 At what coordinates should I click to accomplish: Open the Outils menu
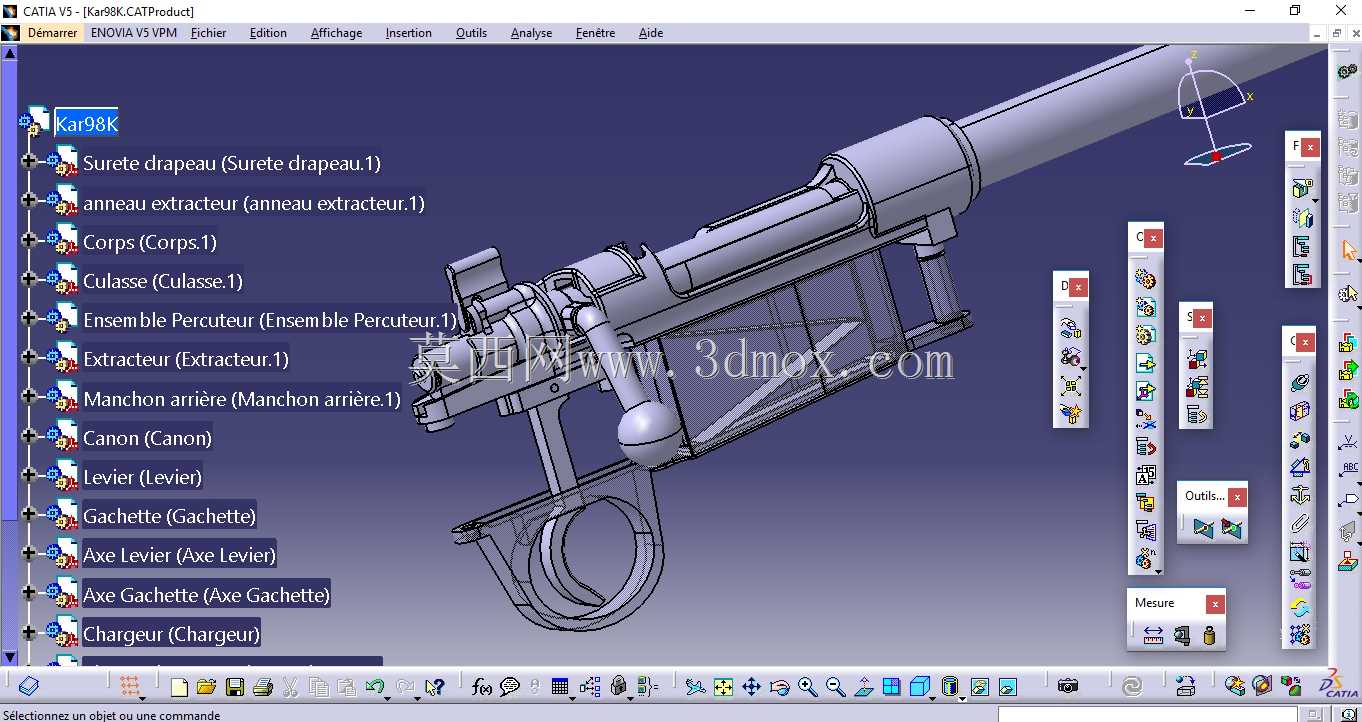tap(471, 33)
